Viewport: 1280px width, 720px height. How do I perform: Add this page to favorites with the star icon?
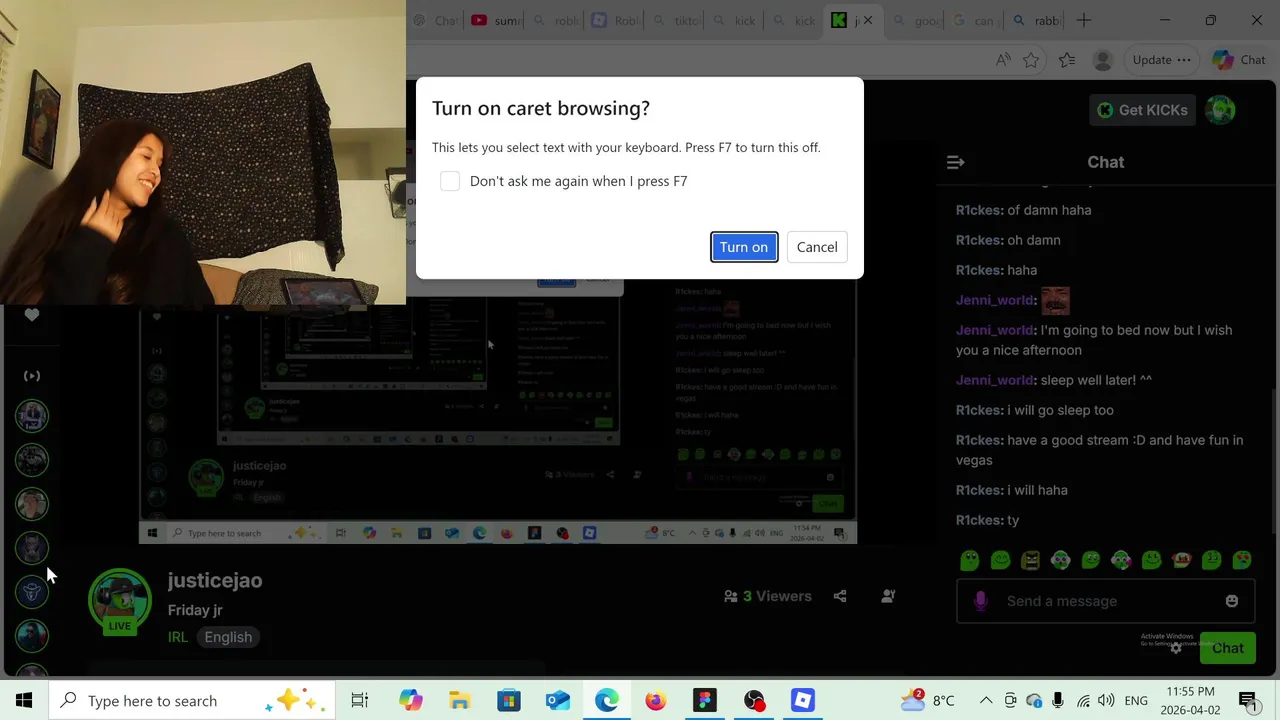click(1031, 60)
